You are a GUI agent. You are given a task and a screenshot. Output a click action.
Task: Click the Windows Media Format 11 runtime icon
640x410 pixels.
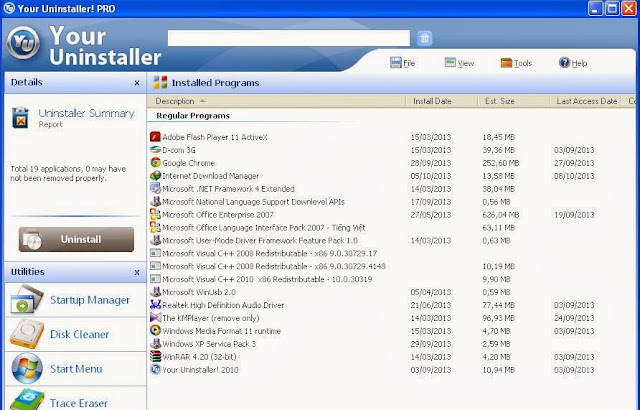tap(155, 331)
